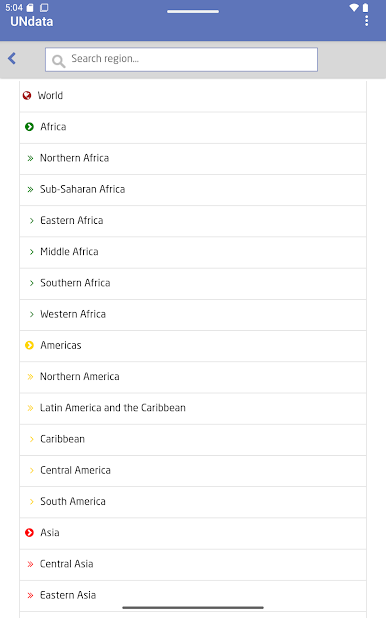Tap the top drag handle bar

(193, 11)
